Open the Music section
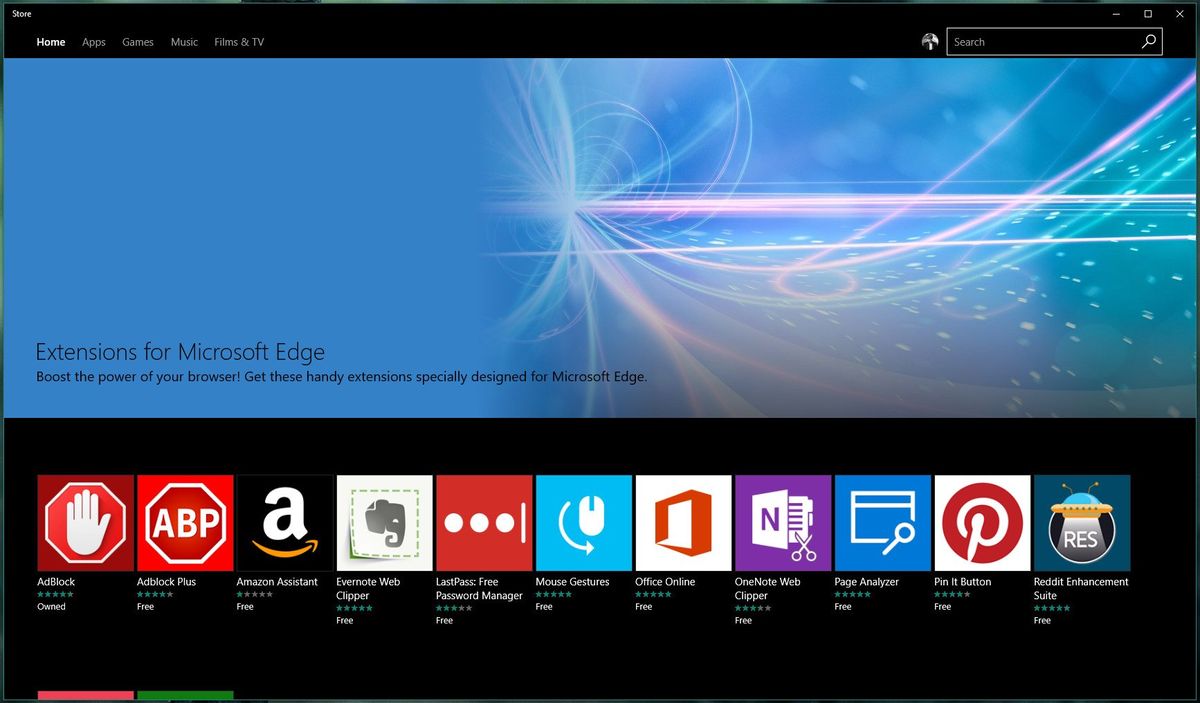Screen dimensions: 1200x703 (183, 42)
